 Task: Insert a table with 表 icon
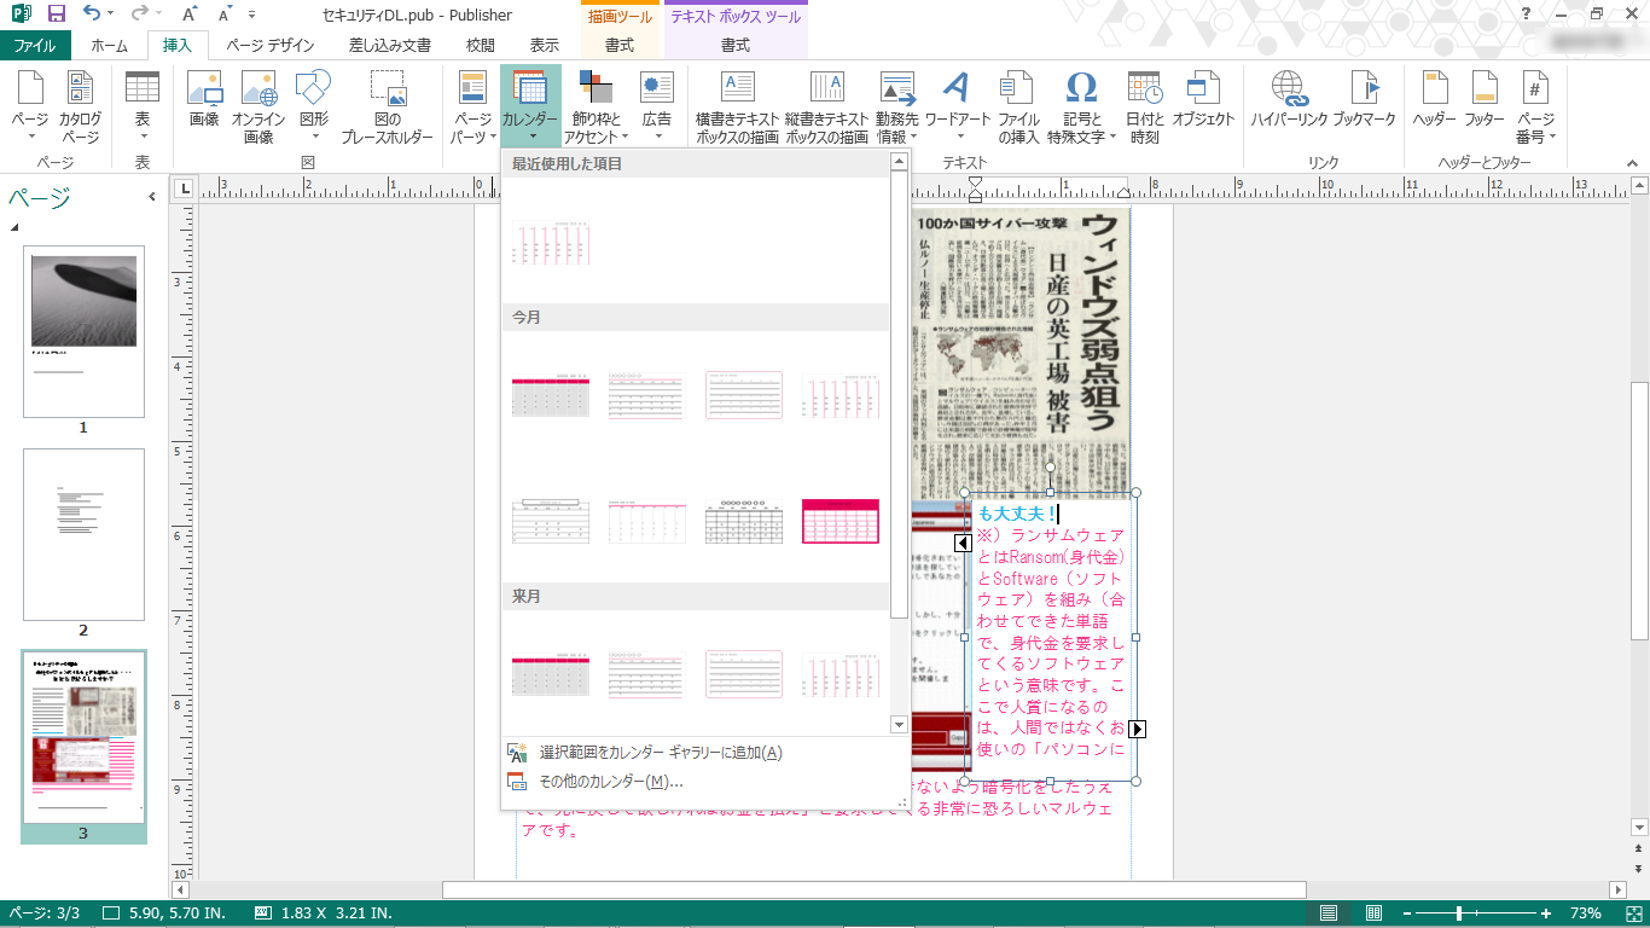[142, 107]
